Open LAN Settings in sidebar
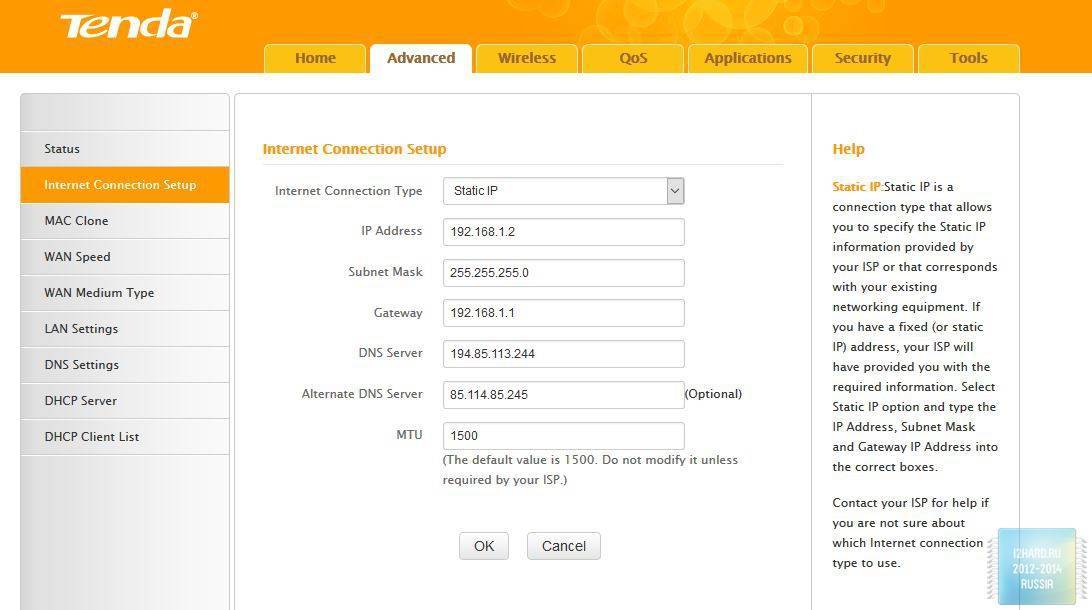The width and height of the screenshot is (1092, 610). [81, 329]
